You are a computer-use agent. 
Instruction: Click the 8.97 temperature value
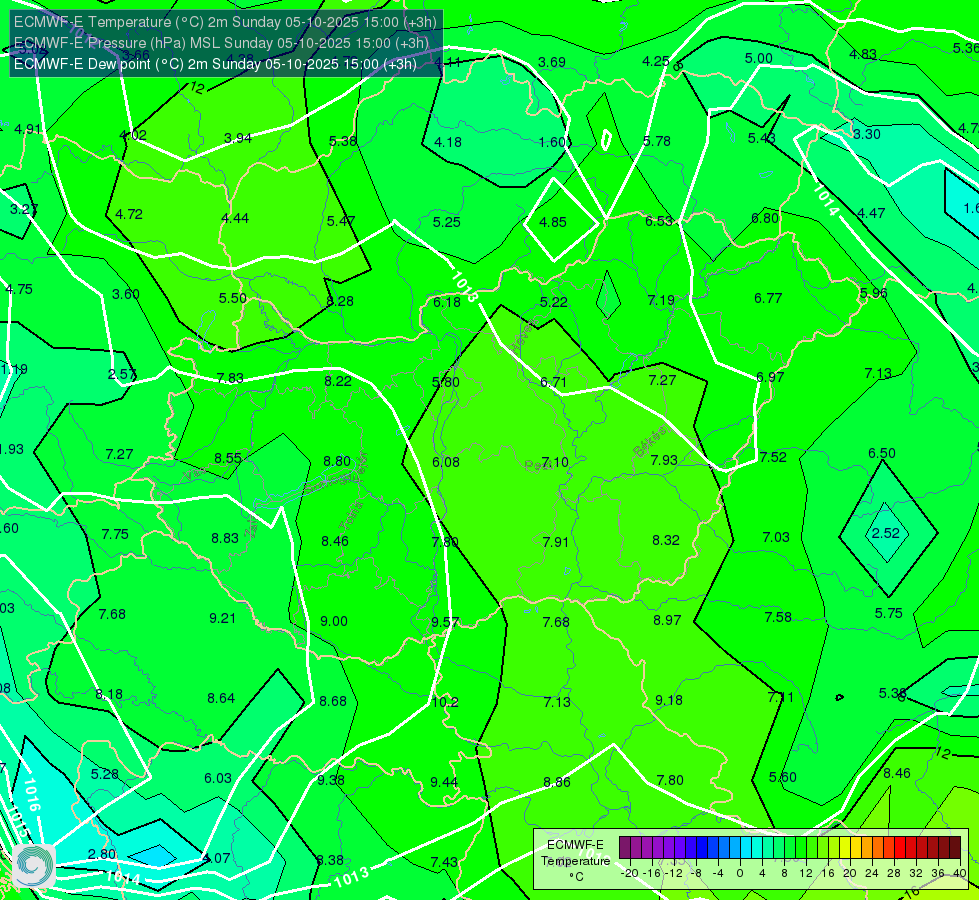(x=667, y=620)
